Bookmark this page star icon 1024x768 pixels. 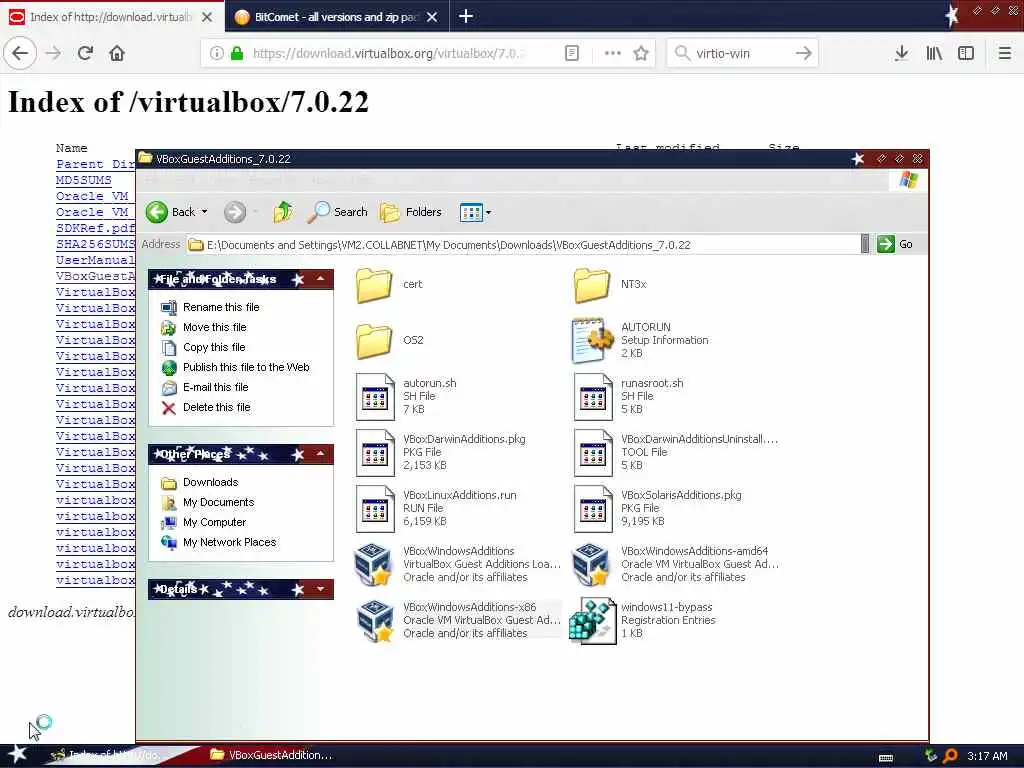(x=641, y=54)
